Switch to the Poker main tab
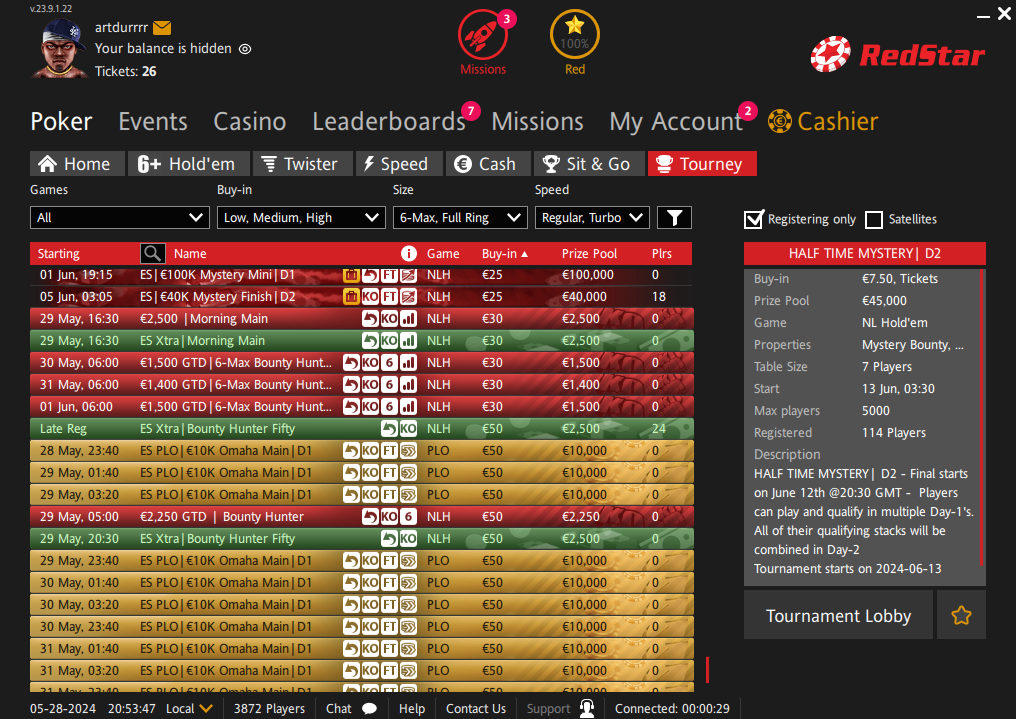The image size is (1016, 719). coord(62,121)
